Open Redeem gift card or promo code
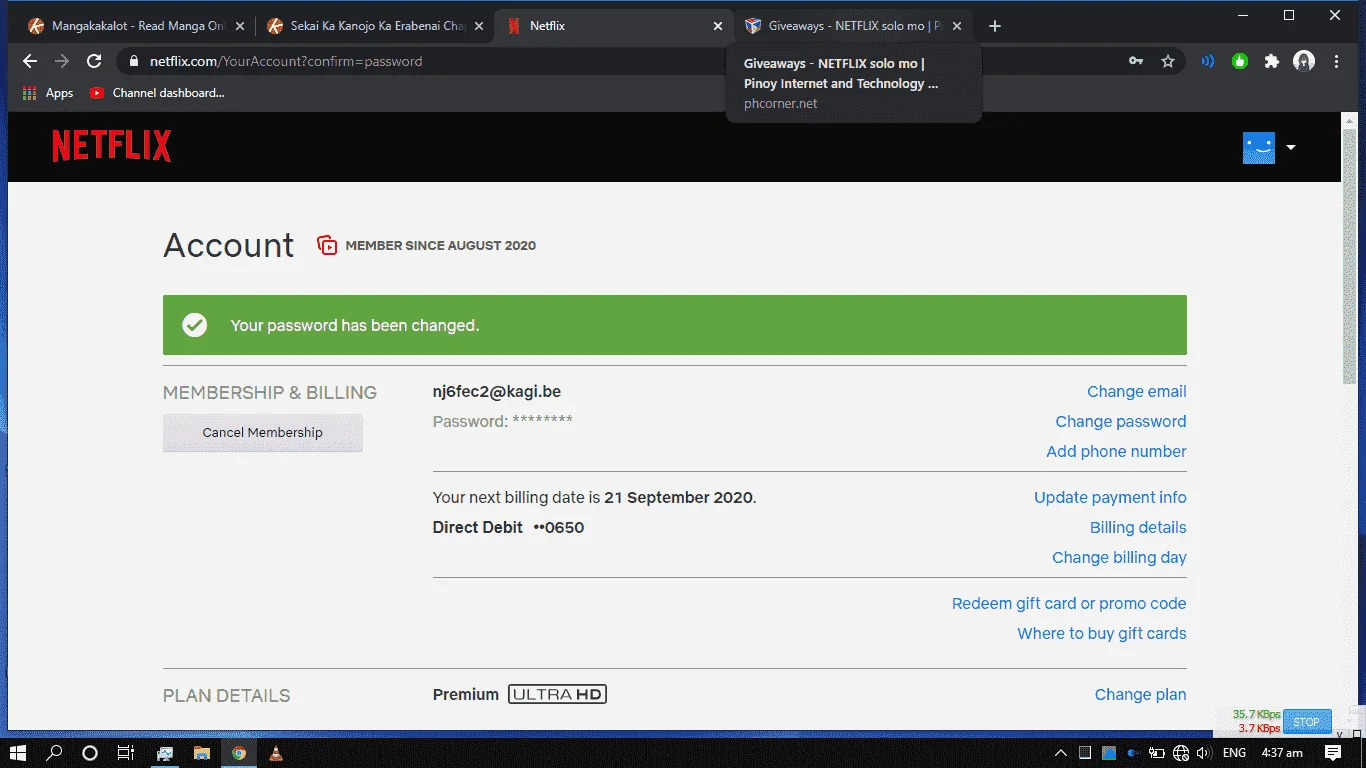1366x768 pixels. tap(1069, 604)
